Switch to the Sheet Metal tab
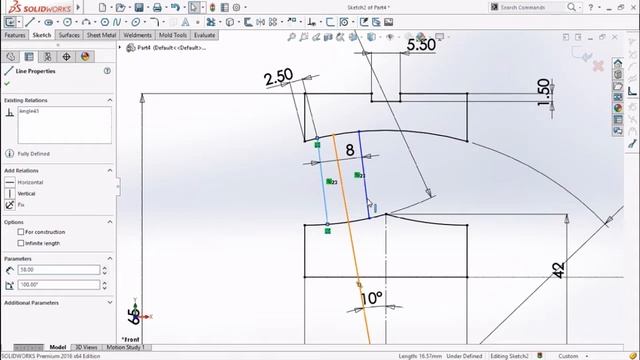The height and width of the screenshot is (360, 640). 101,35
